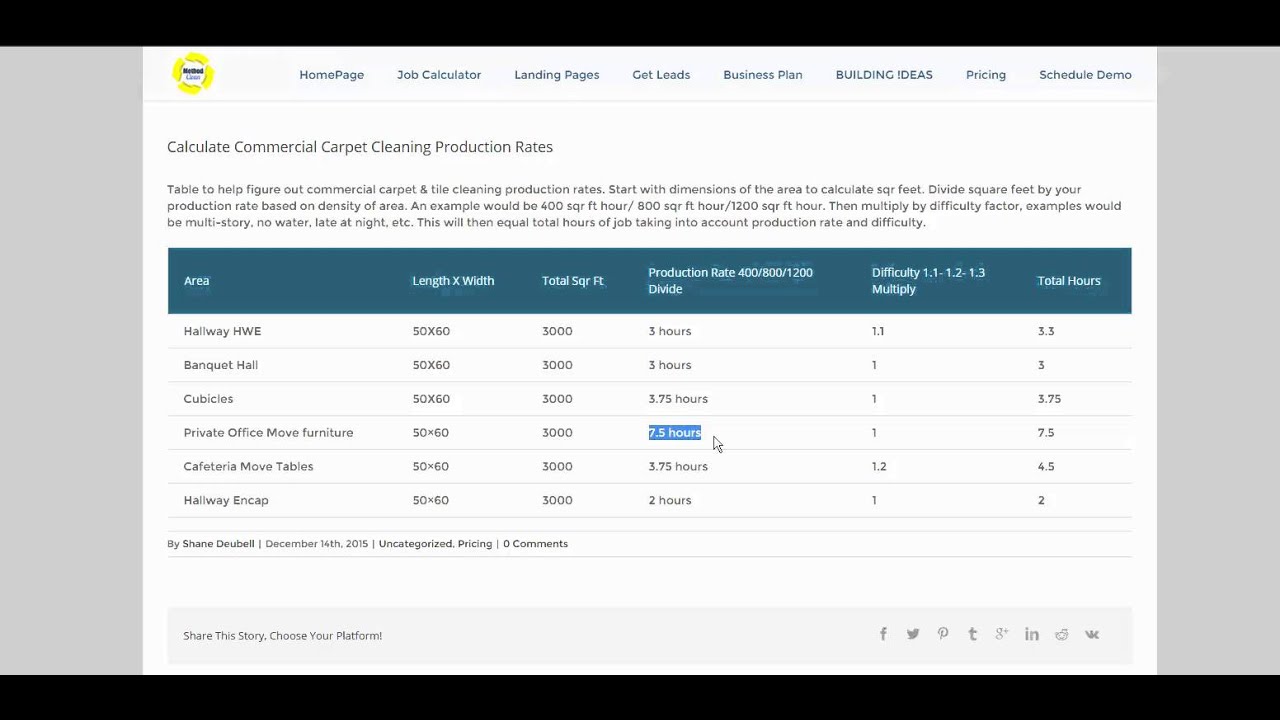Click the 3.3 total hours value
Viewport: 1280px width, 720px height.
(x=1046, y=331)
